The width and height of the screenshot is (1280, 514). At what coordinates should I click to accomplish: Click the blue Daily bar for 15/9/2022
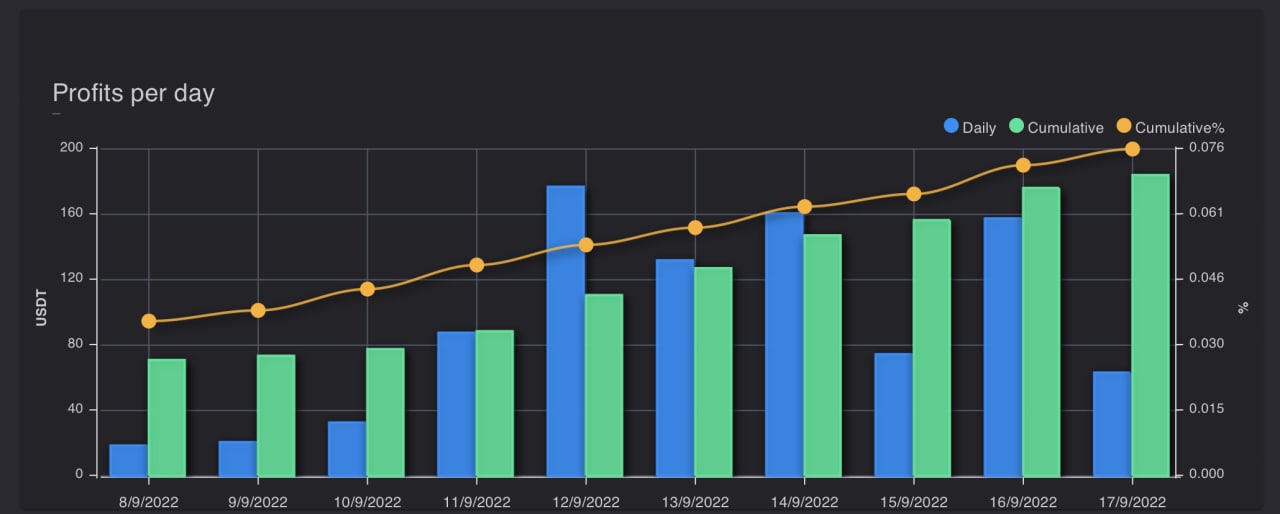pyautogui.click(x=894, y=415)
